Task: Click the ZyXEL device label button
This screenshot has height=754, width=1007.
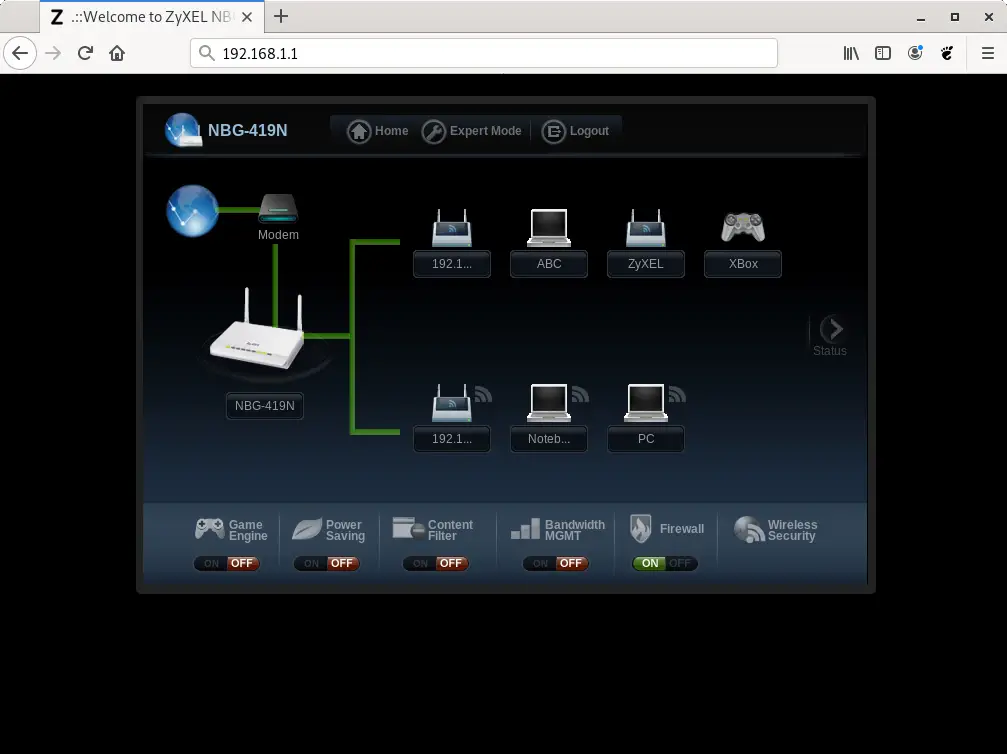Action: click(646, 264)
